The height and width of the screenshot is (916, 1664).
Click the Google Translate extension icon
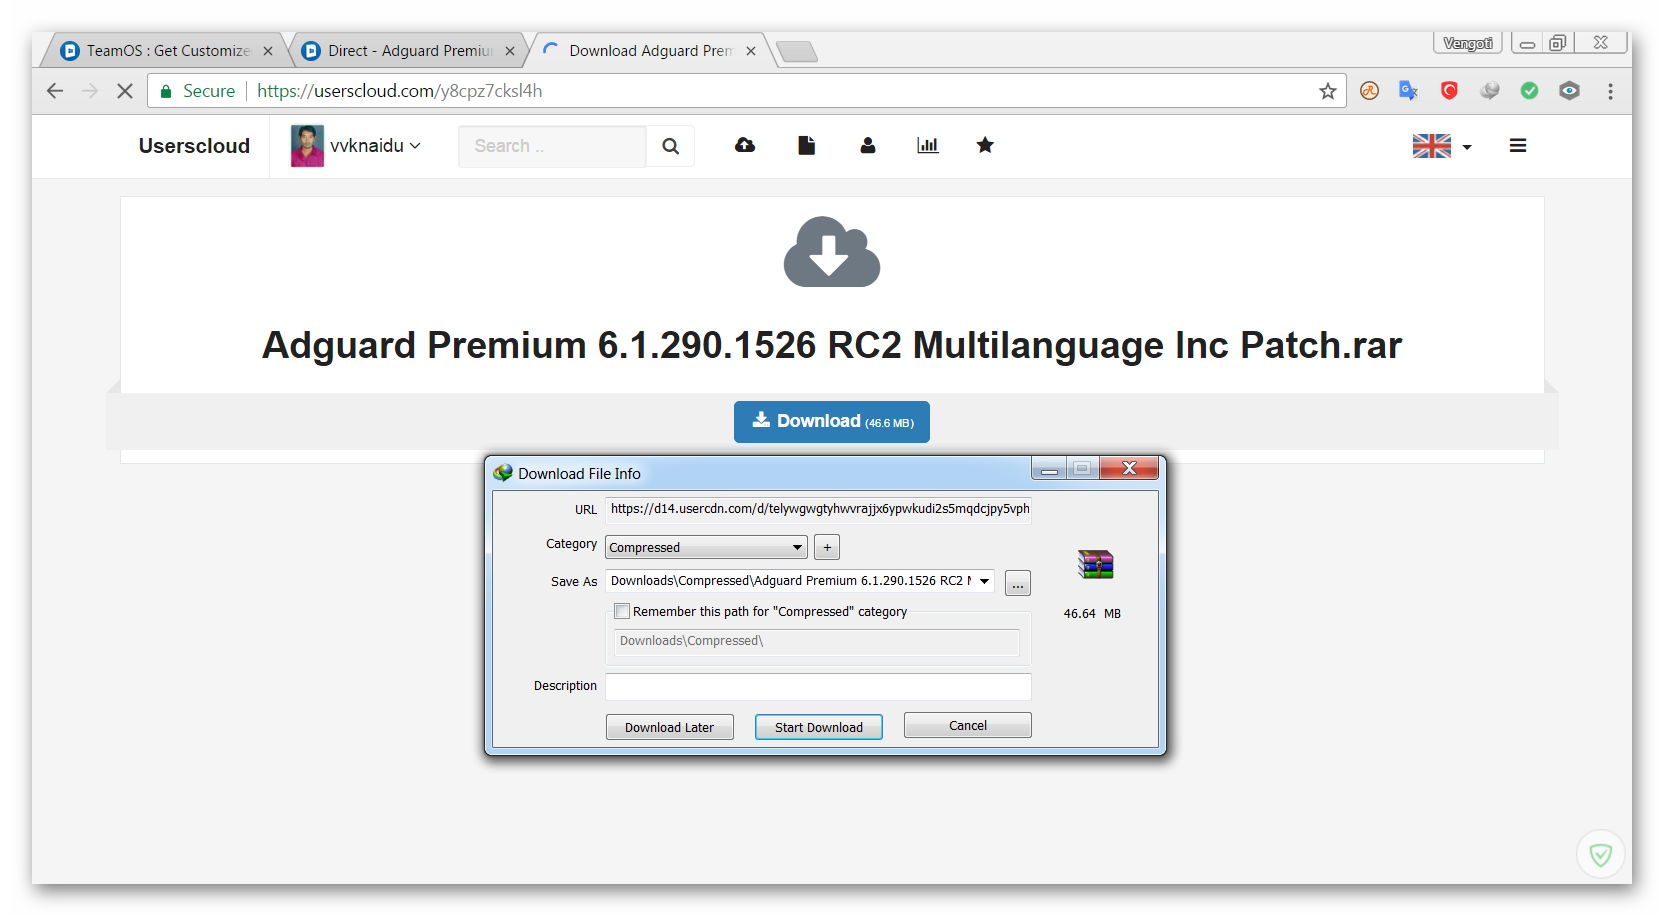(x=1409, y=91)
